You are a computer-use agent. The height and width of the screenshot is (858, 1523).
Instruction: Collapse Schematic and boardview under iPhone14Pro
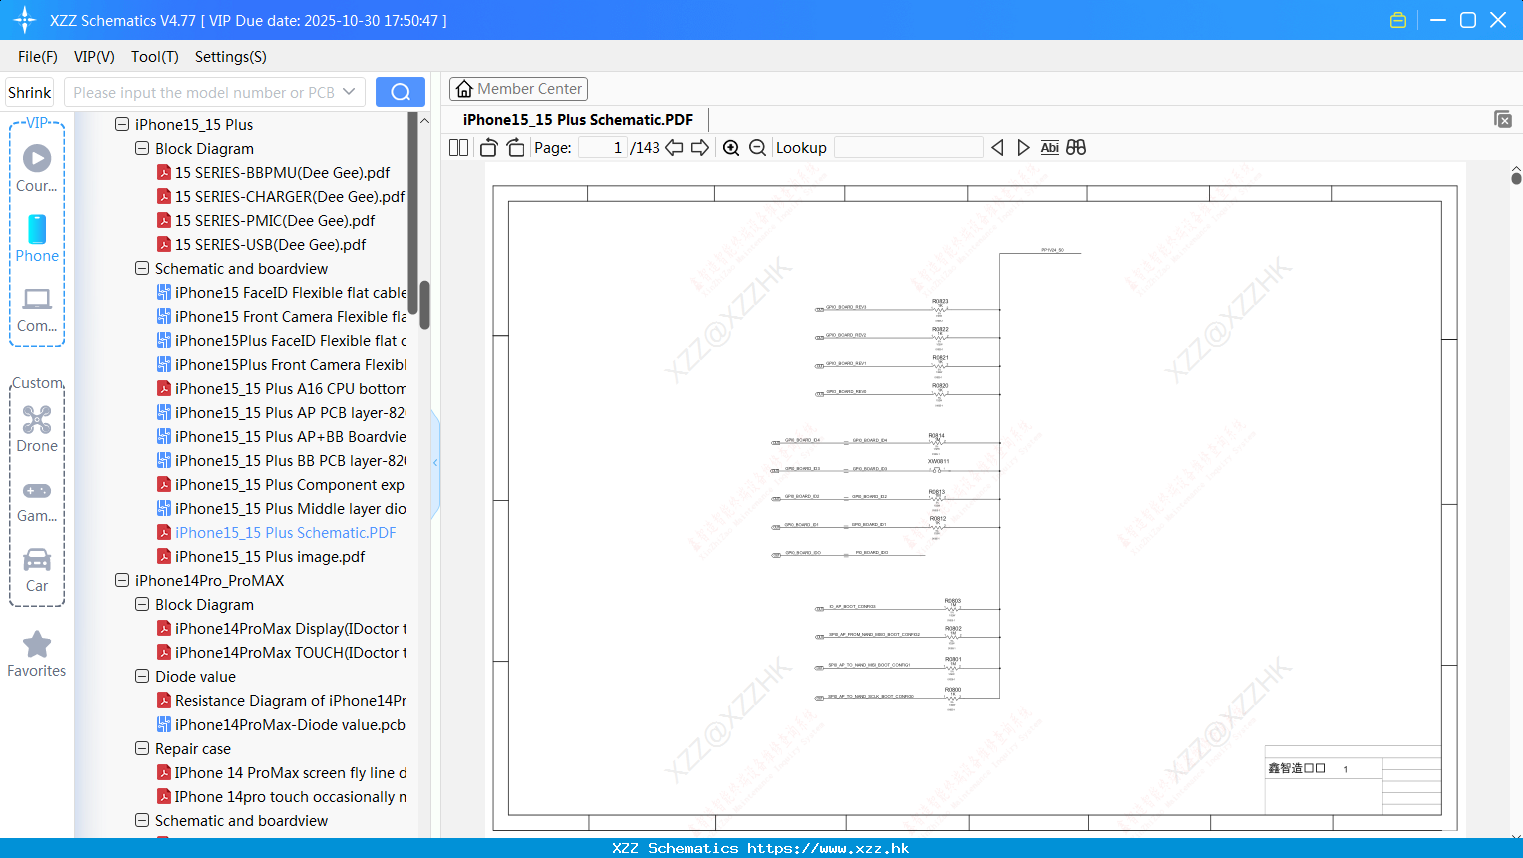click(142, 820)
